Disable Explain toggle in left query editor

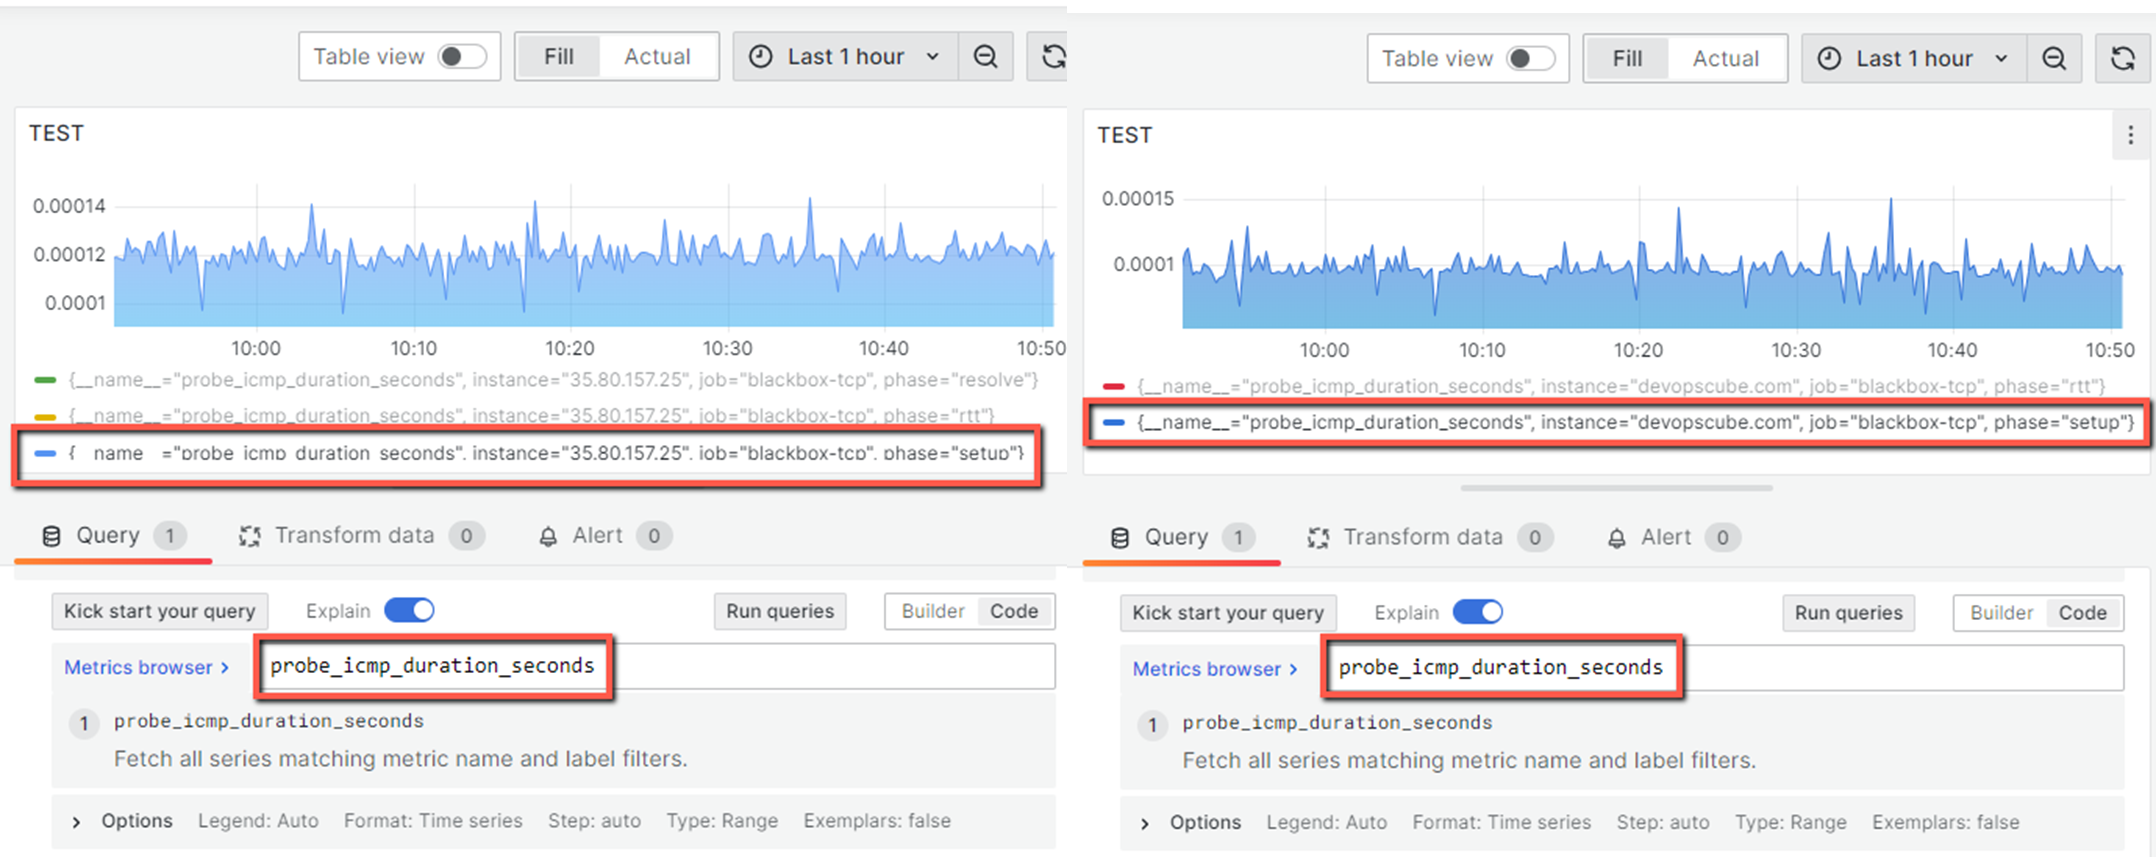pyautogui.click(x=410, y=610)
